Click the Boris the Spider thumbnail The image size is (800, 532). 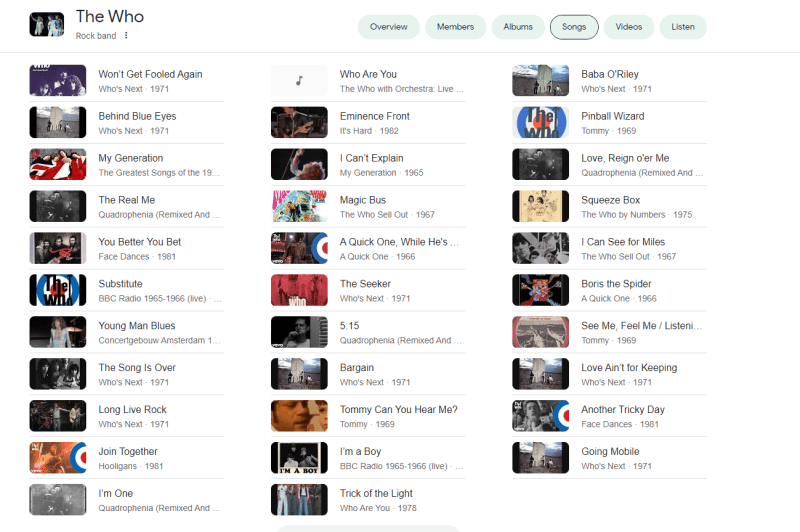click(x=540, y=290)
